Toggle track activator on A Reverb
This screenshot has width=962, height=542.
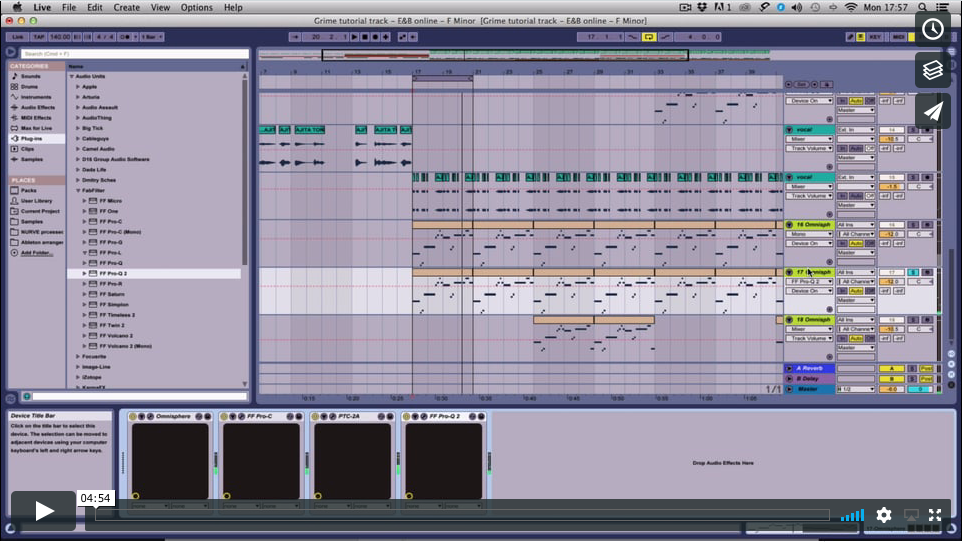tap(891, 368)
